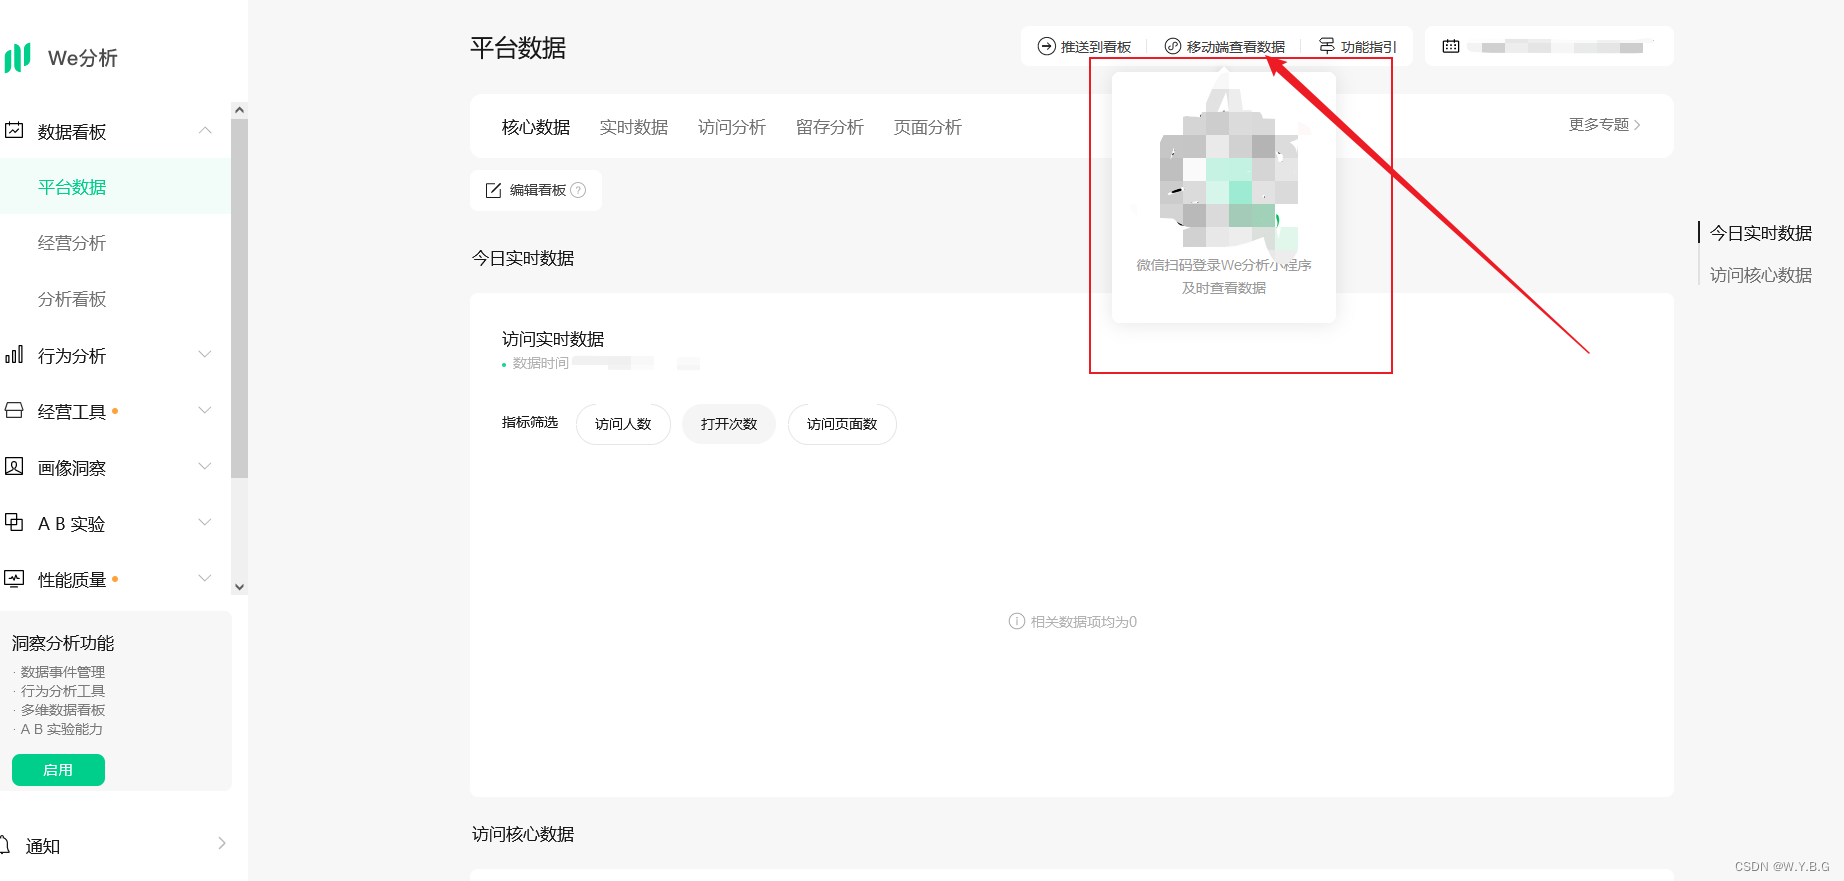Toggle the 访问人数 metric filter
1844x881 pixels.
tap(623, 424)
